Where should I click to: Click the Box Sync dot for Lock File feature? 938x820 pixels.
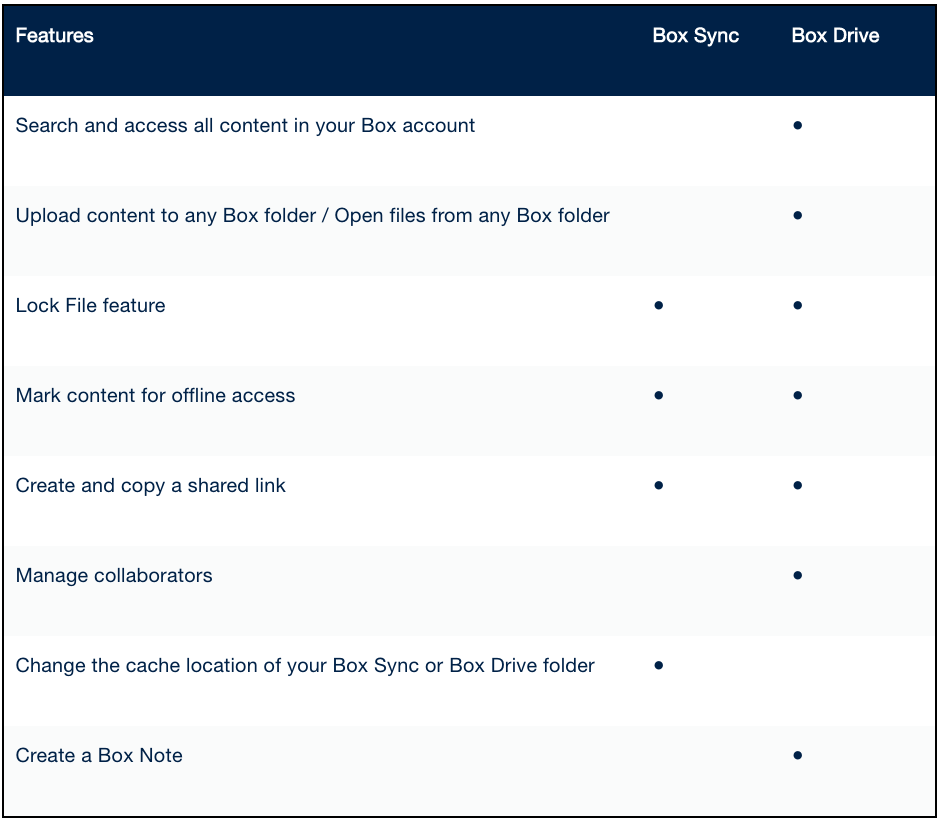coord(659,305)
